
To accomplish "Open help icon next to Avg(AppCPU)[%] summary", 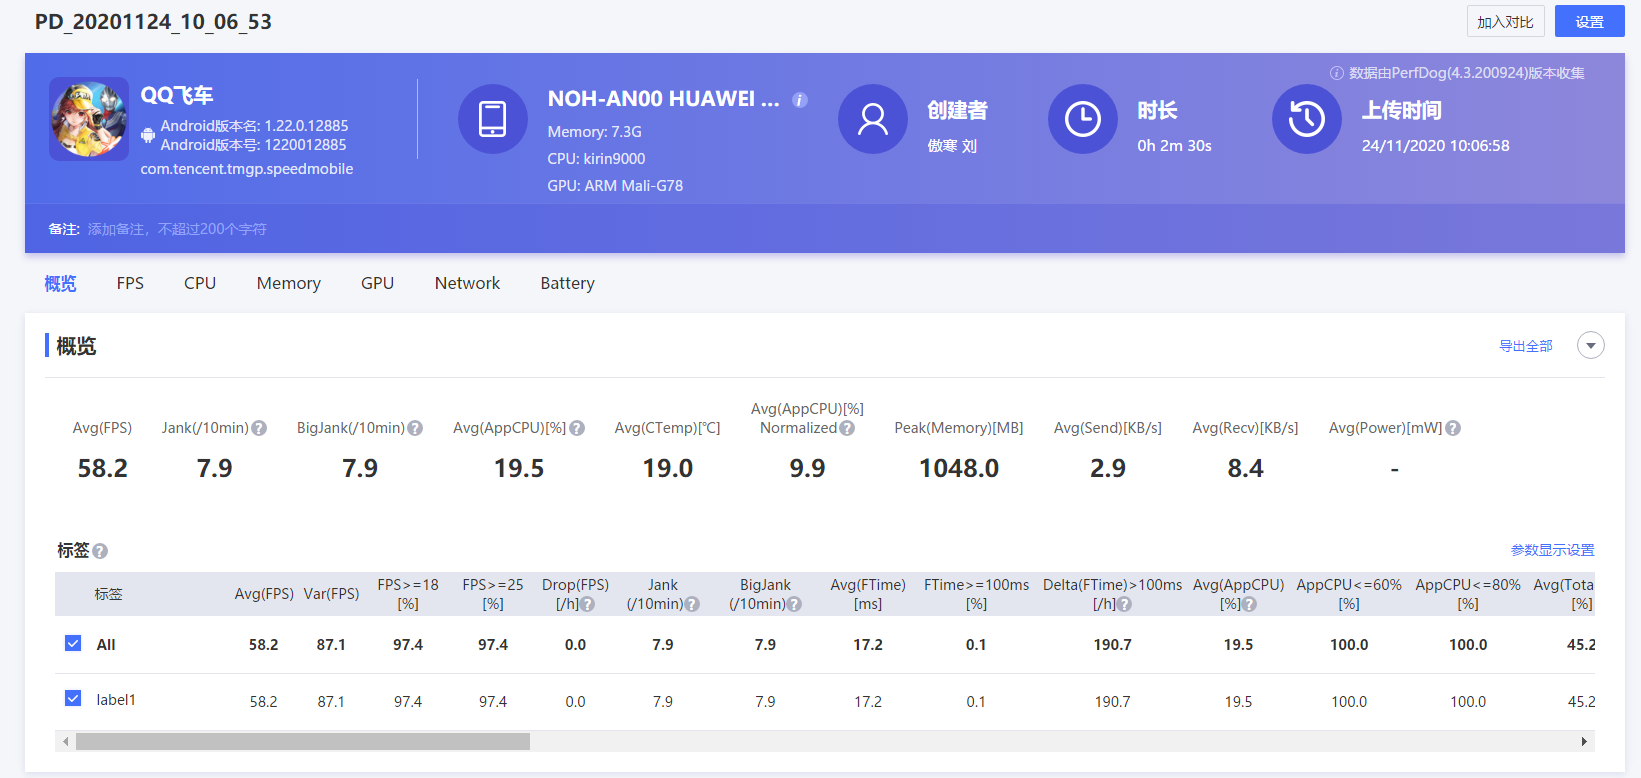I will 577,428.
